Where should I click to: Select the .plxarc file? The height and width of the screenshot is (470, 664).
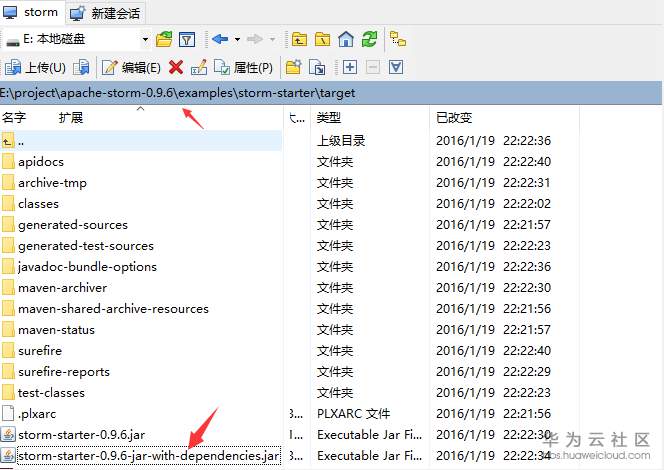(36, 414)
